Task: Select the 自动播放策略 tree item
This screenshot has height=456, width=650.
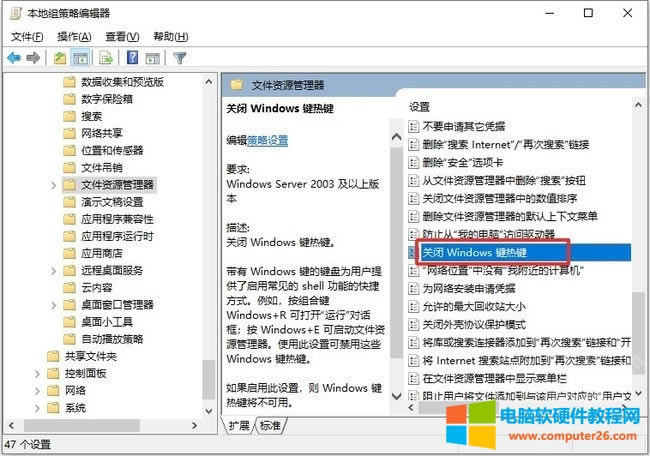Action: coord(112,339)
